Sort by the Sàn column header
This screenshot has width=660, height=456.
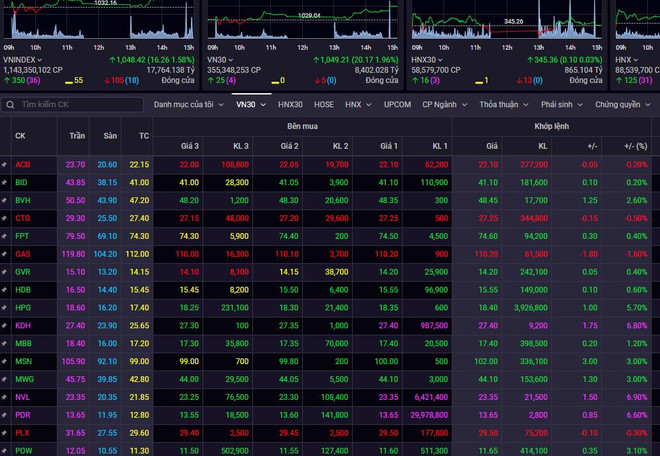pos(110,136)
